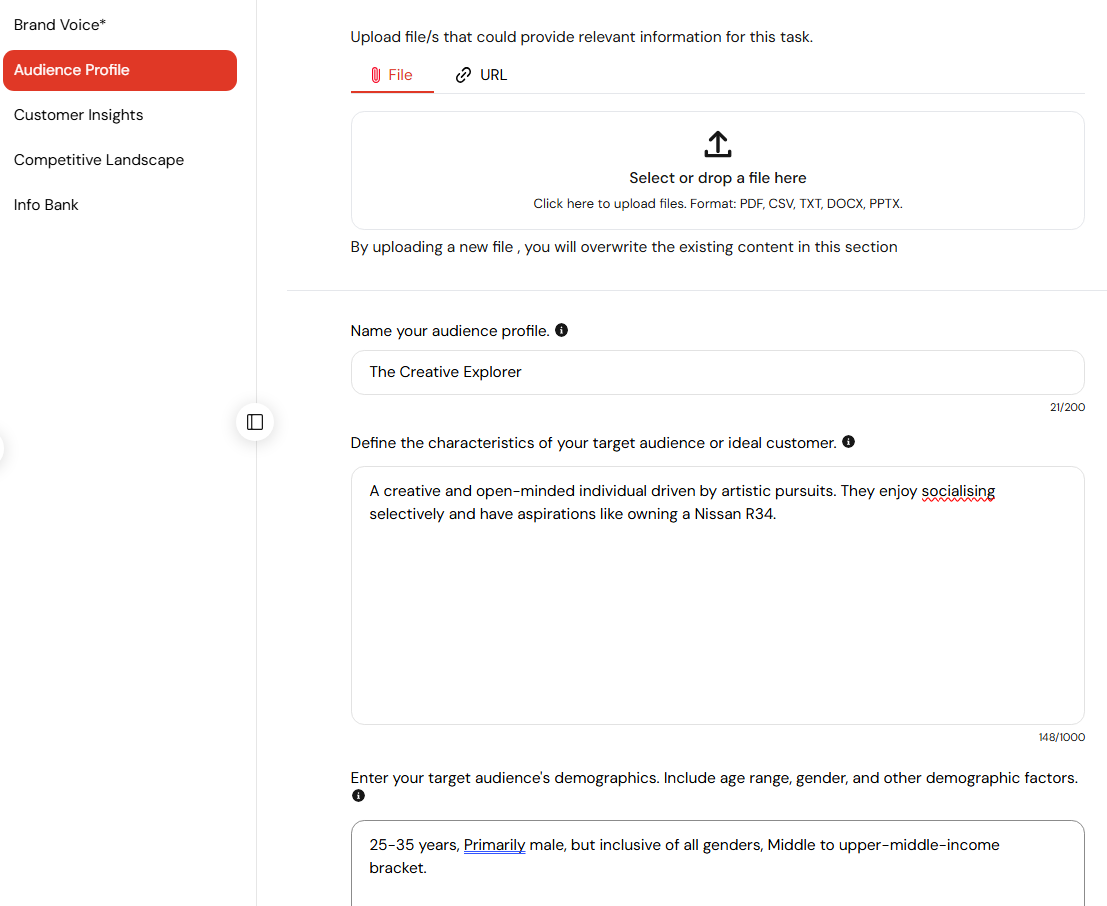The image size is (1107, 906).
Task: Click the upload formats hint text
Action: pyautogui.click(x=717, y=203)
